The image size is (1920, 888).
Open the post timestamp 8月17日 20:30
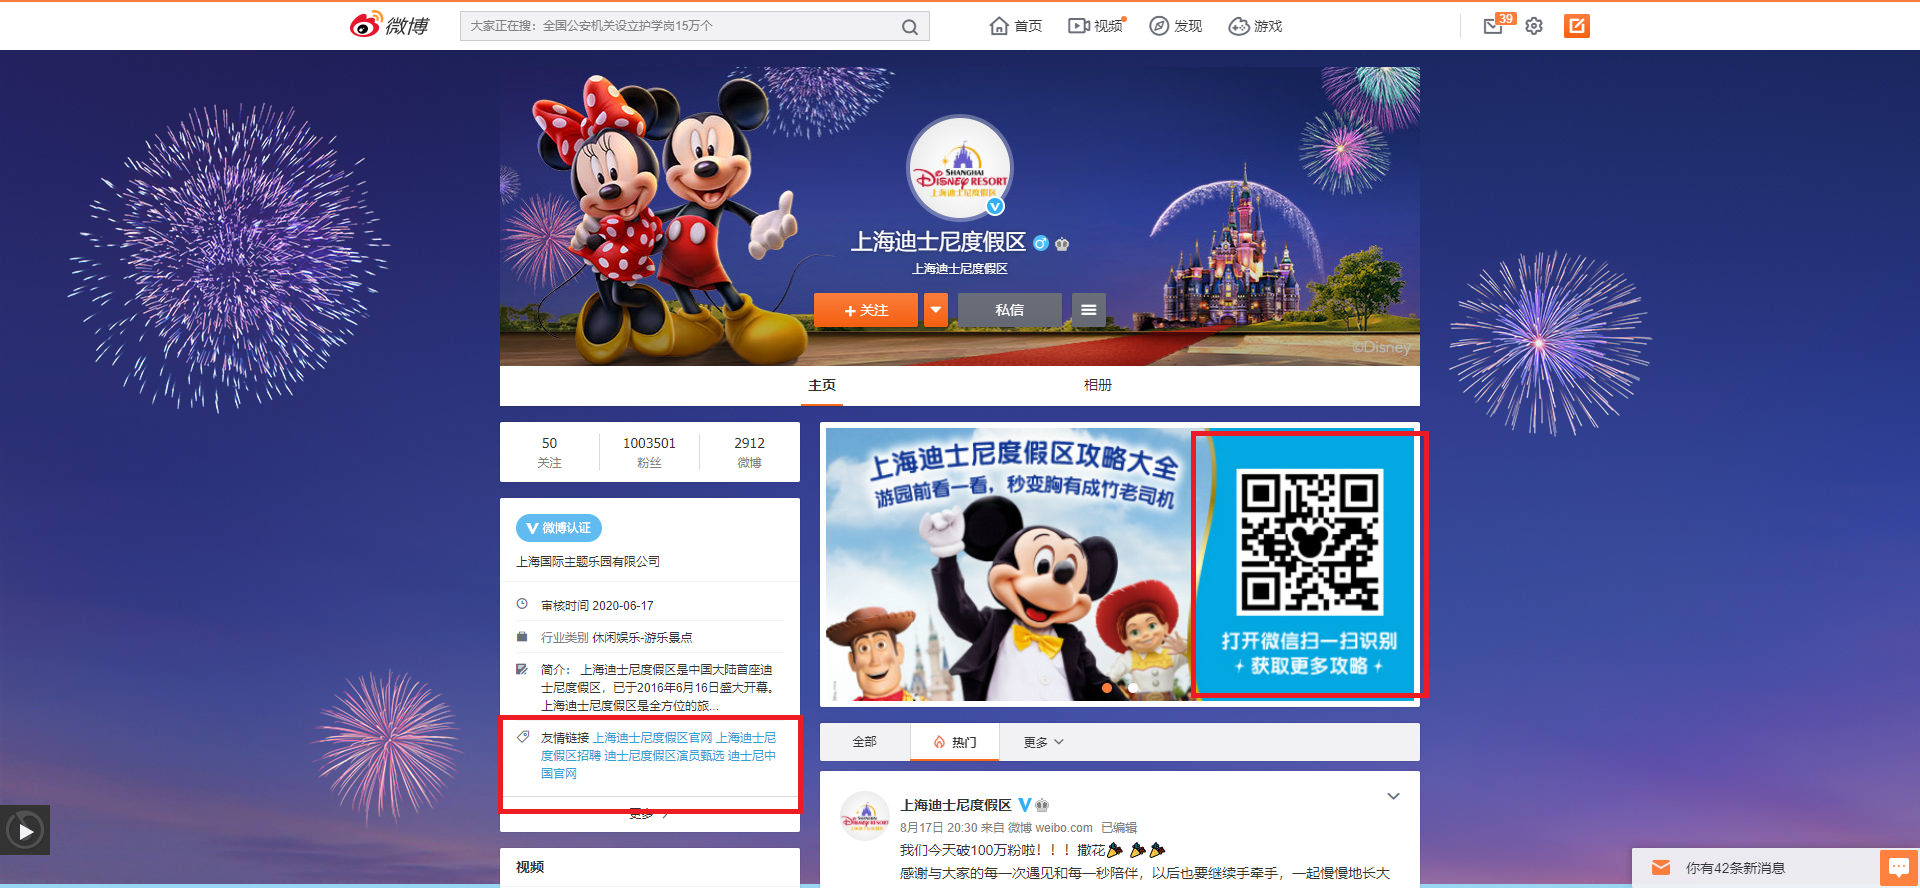(x=938, y=828)
